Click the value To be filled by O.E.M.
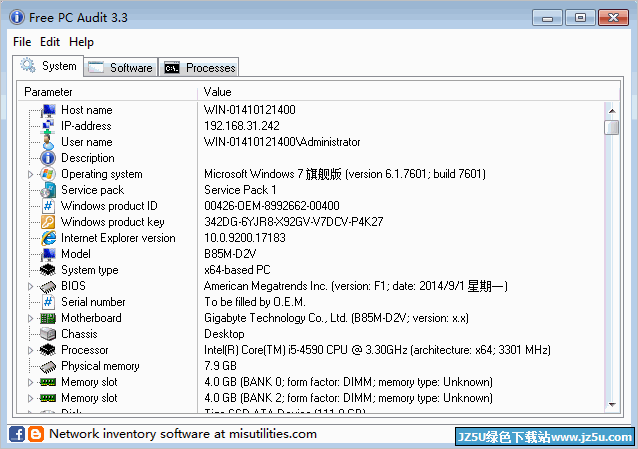The height and width of the screenshot is (449, 638). 255,302
